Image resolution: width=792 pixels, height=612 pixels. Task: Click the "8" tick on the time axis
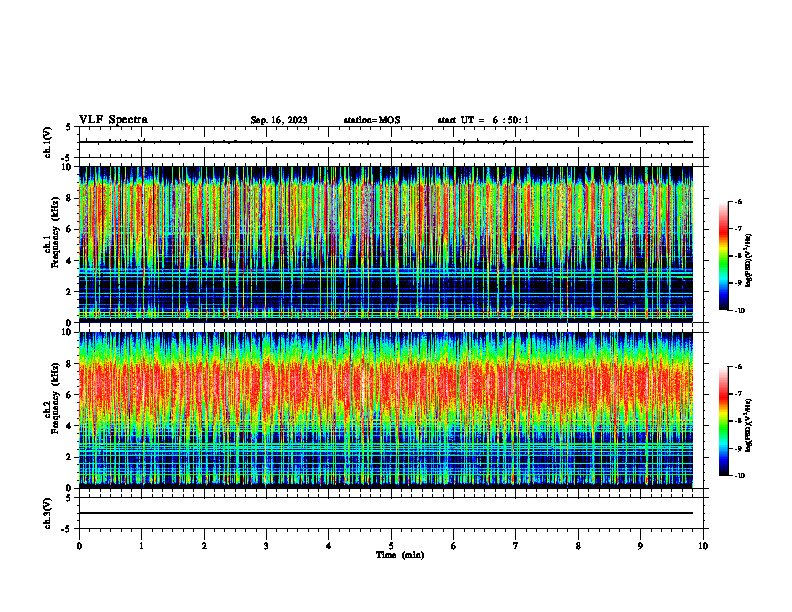click(578, 546)
